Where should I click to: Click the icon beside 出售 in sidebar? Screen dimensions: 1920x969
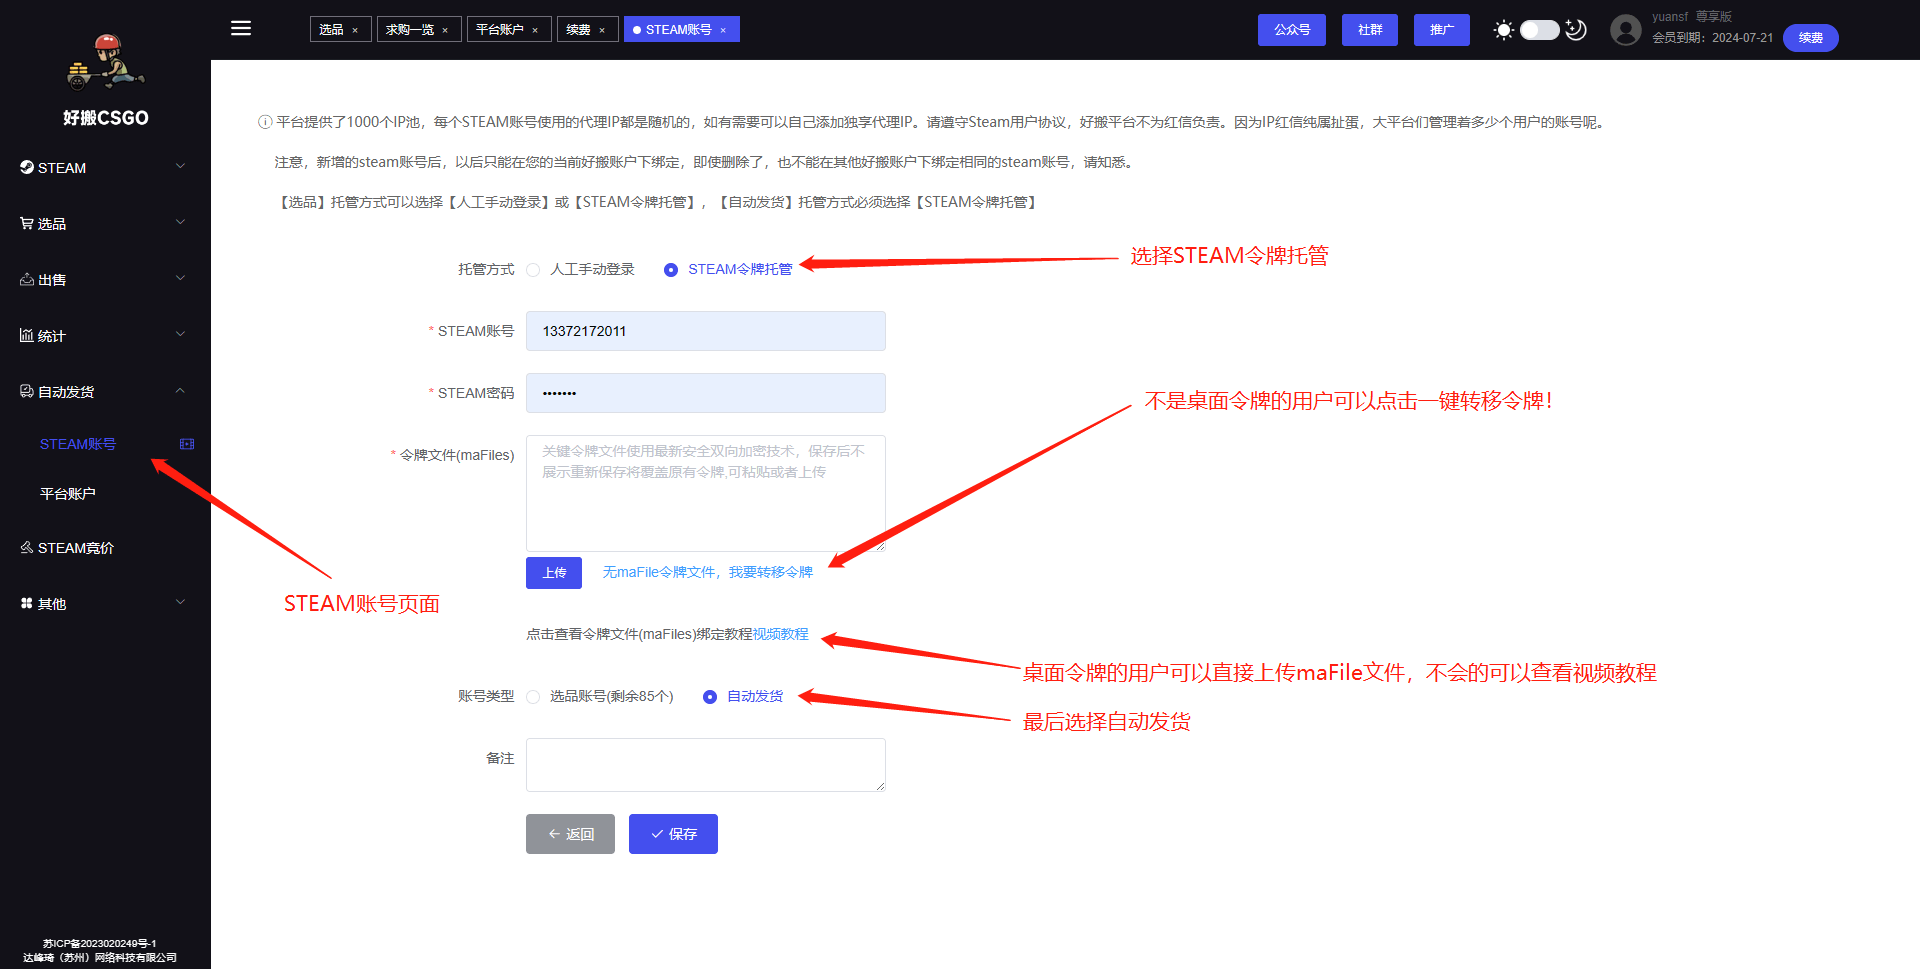[x=27, y=279]
